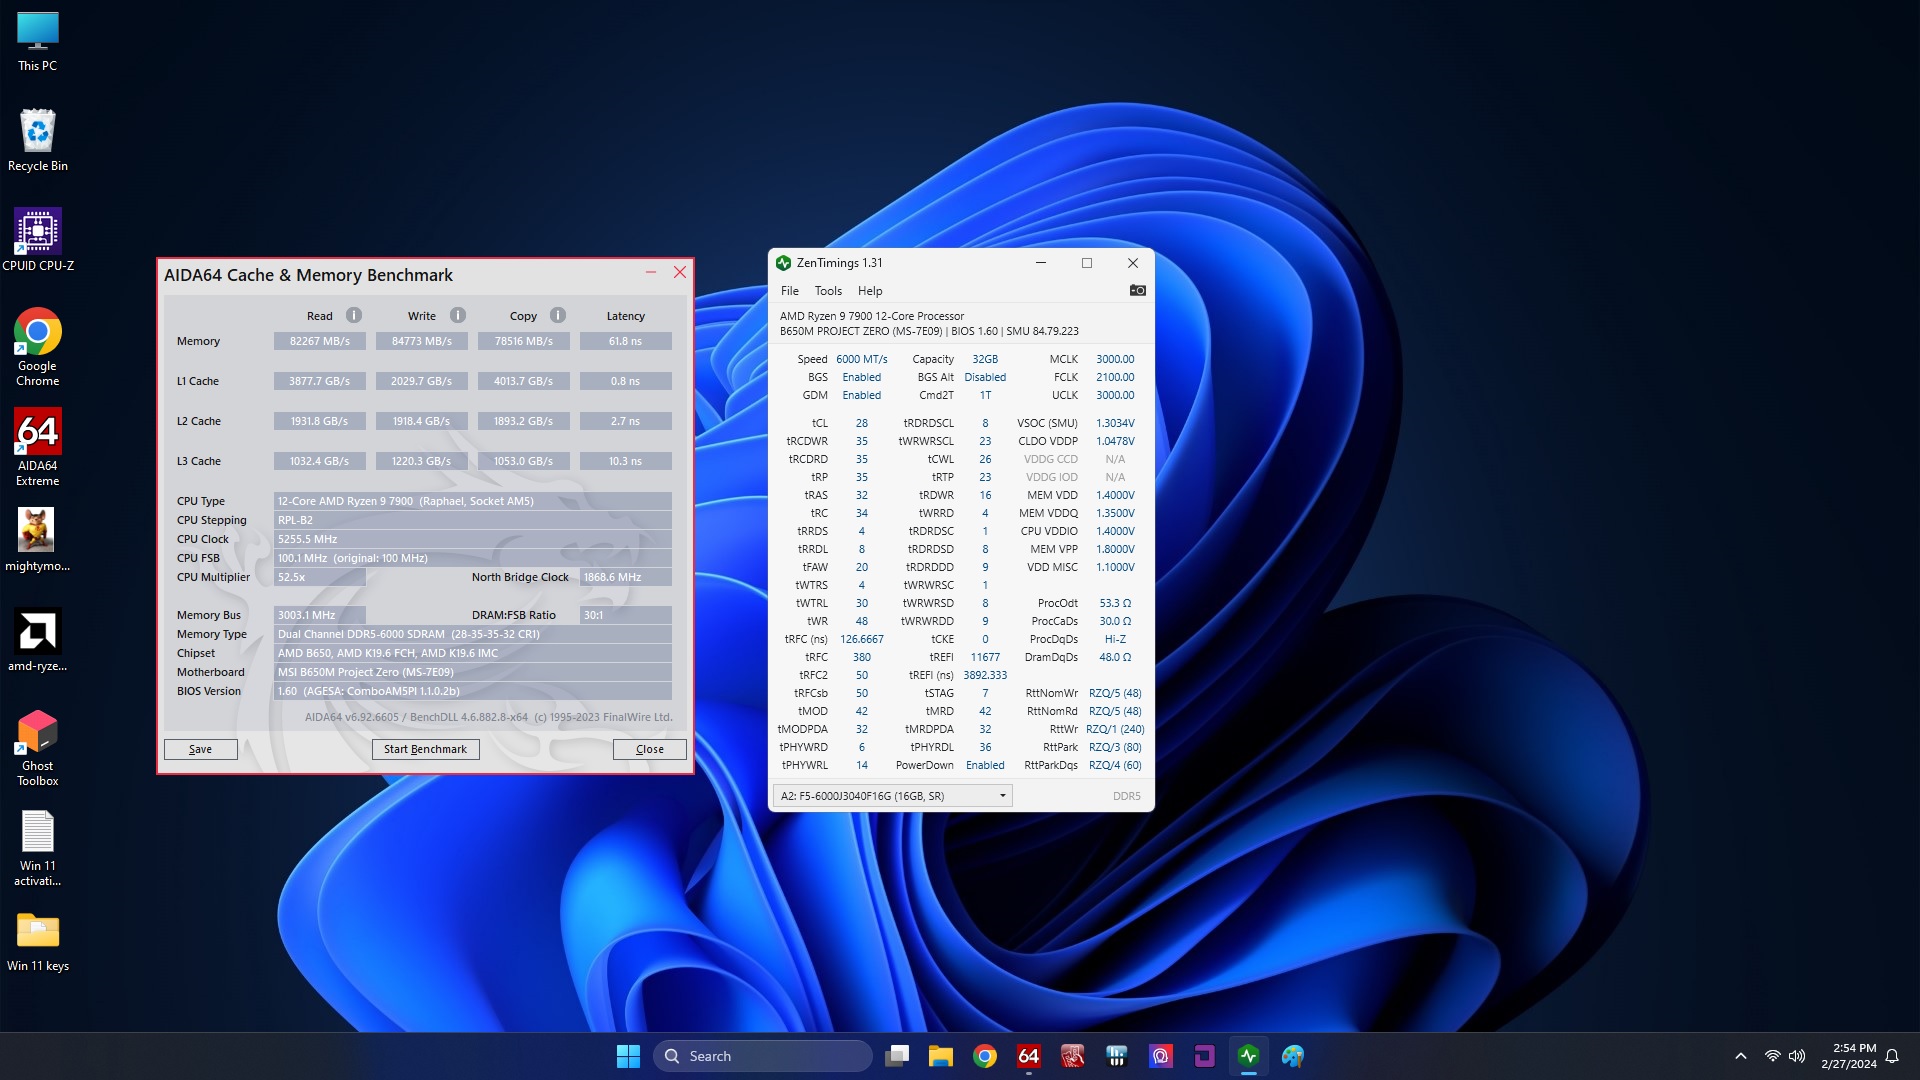This screenshot has height=1080, width=1920.
Task: Open the clock and calendar flyout
Action: point(1848,1056)
